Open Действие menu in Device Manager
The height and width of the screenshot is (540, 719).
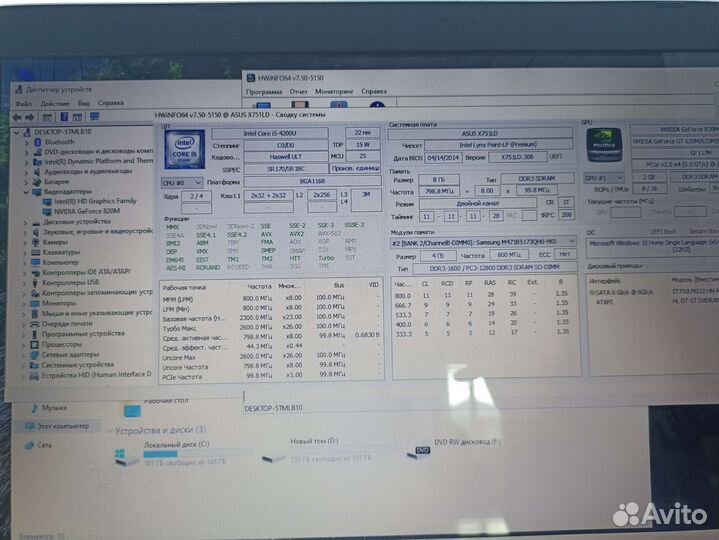[x=55, y=103]
